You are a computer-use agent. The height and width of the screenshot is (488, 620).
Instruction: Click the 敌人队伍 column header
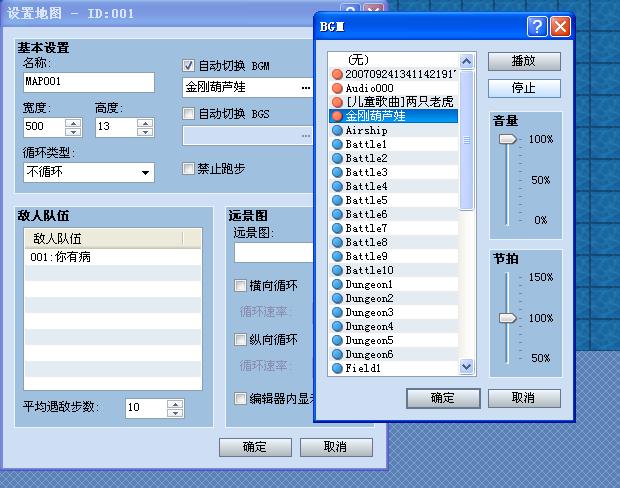104,238
